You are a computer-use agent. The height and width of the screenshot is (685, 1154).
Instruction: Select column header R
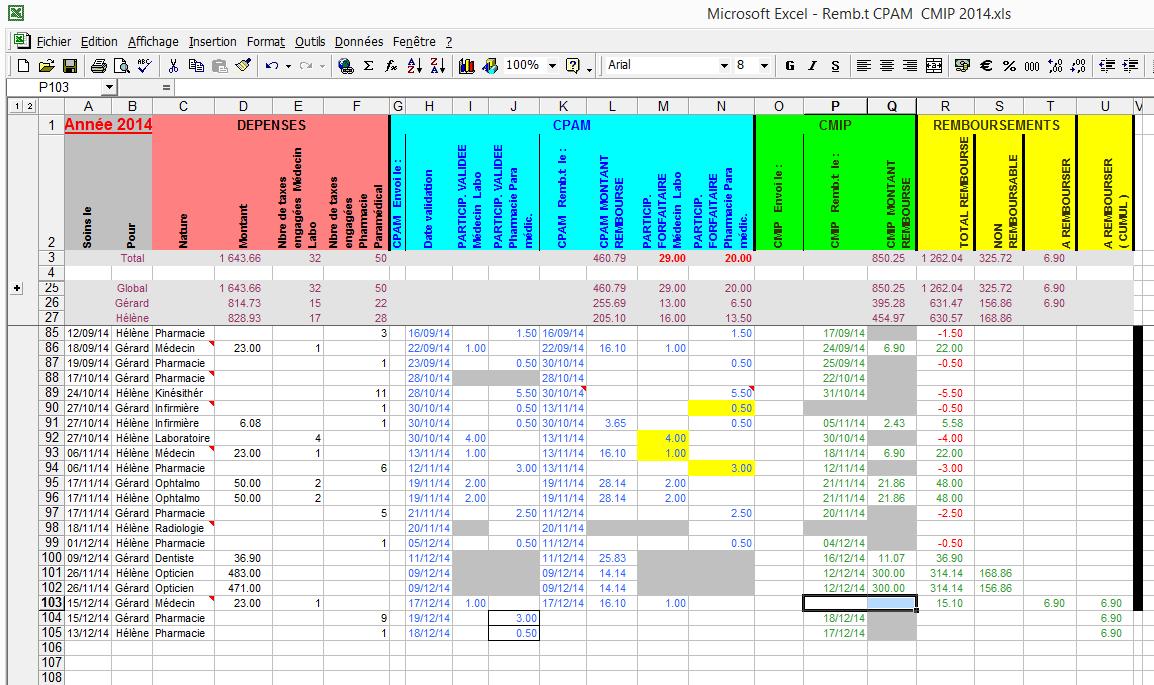[x=945, y=106]
